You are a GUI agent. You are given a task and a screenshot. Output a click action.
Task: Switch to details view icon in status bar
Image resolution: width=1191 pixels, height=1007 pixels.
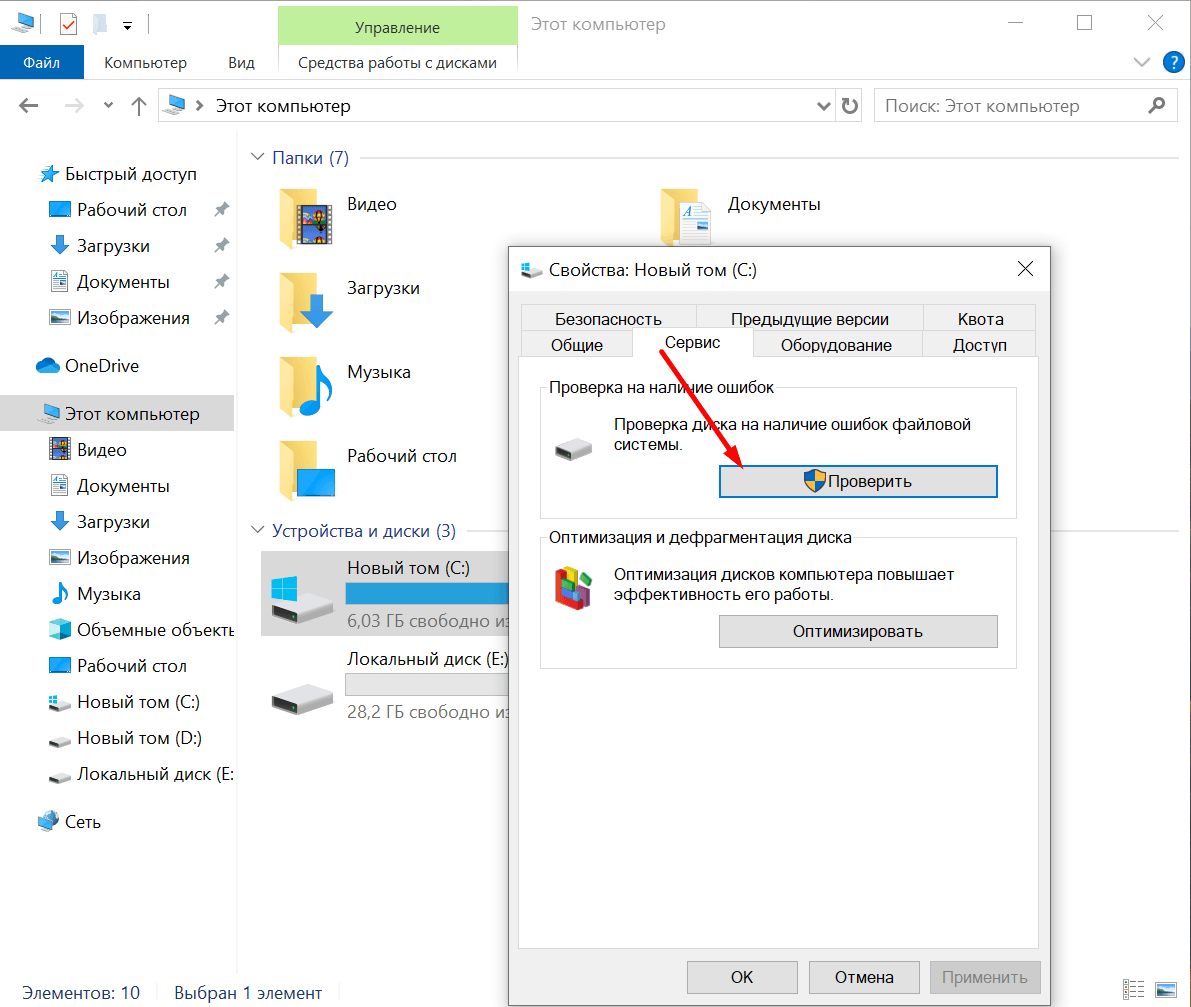(x=1133, y=990)
